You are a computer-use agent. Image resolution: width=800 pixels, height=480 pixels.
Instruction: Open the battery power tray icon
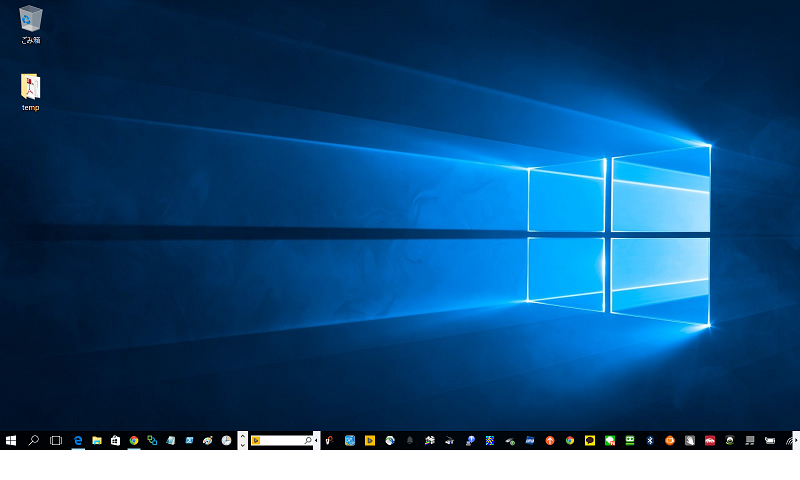tap(770, 440)
